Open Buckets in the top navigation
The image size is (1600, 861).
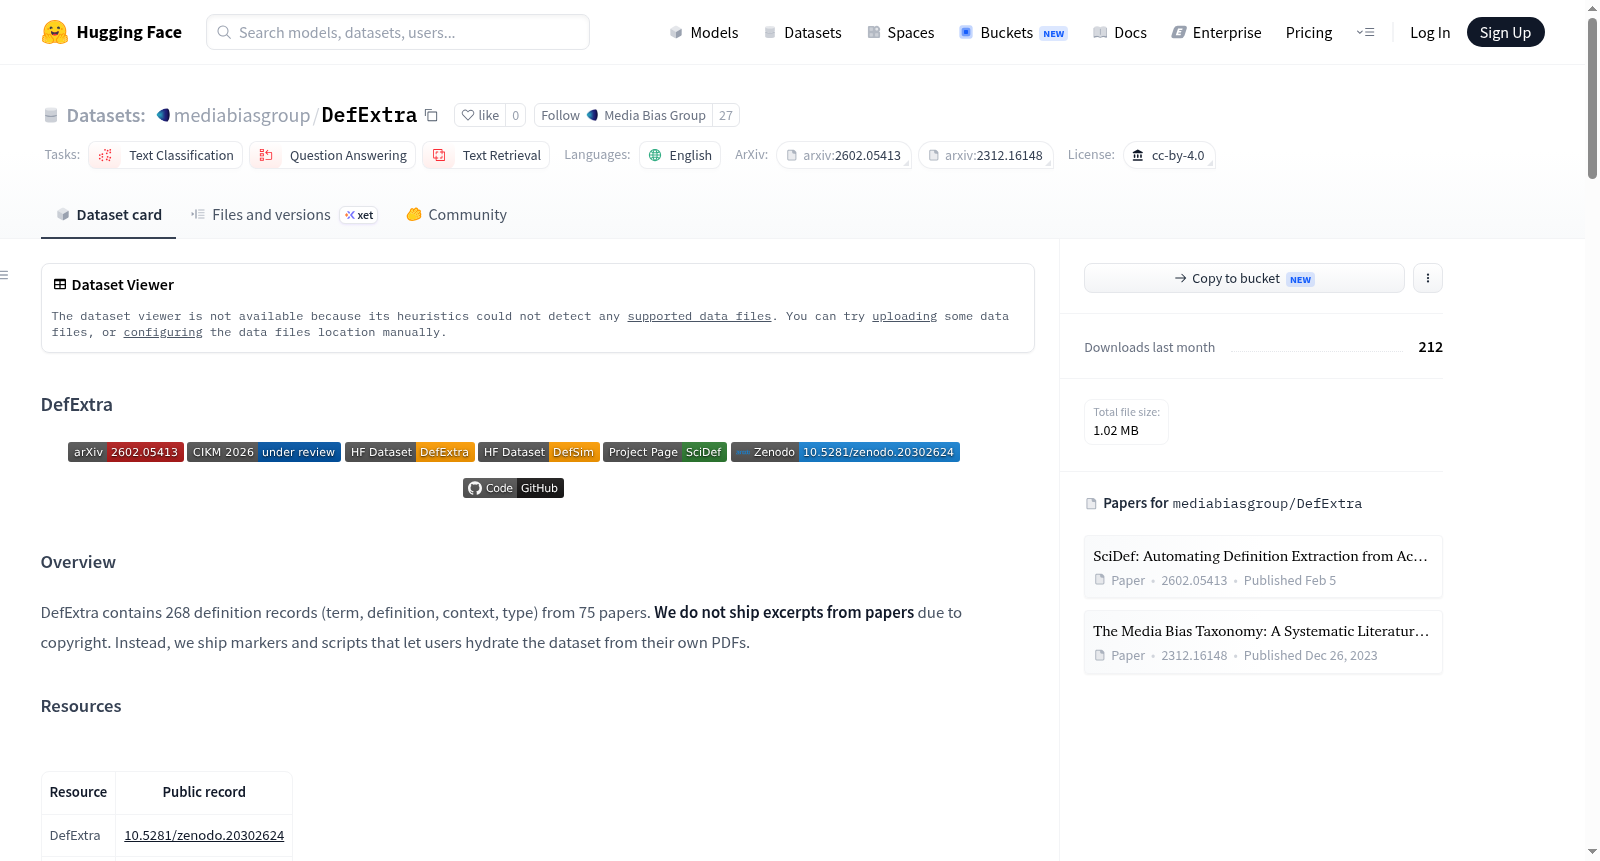point(1013,32)
